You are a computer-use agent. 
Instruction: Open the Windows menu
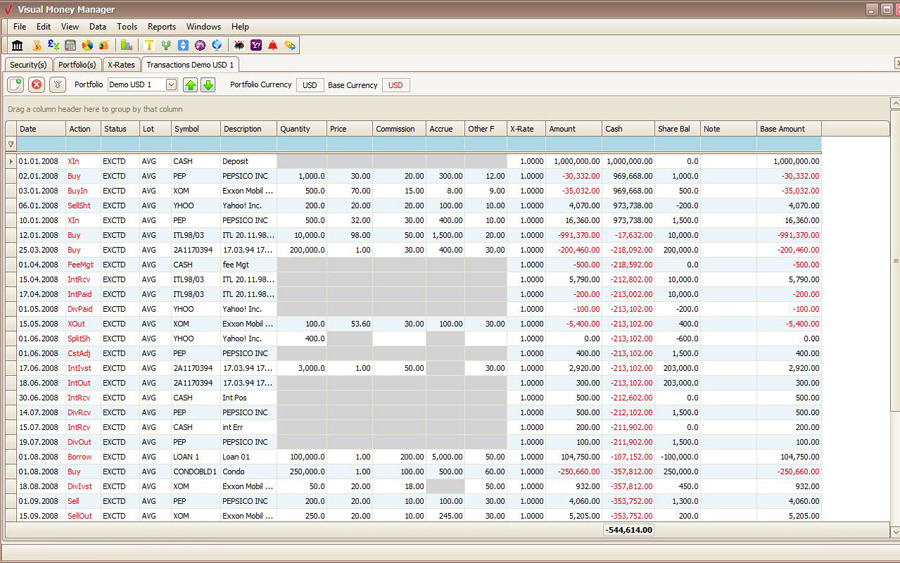tap(203, 26)
